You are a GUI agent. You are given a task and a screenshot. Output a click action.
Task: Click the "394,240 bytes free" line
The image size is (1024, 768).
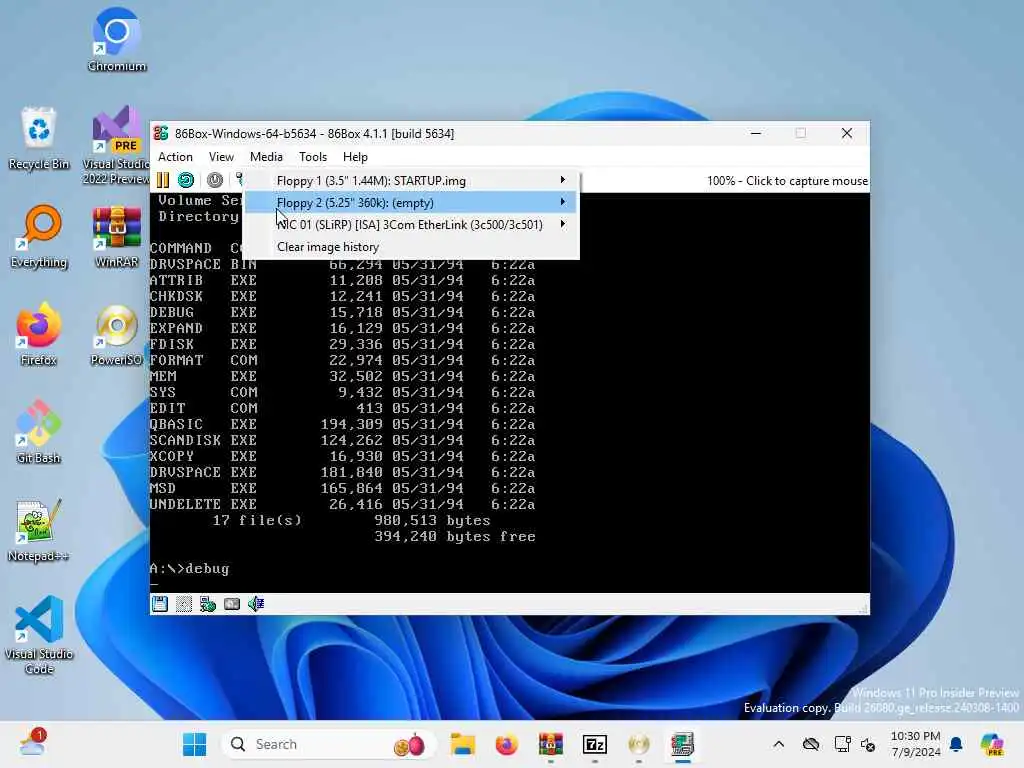click(x=455, y=536)
